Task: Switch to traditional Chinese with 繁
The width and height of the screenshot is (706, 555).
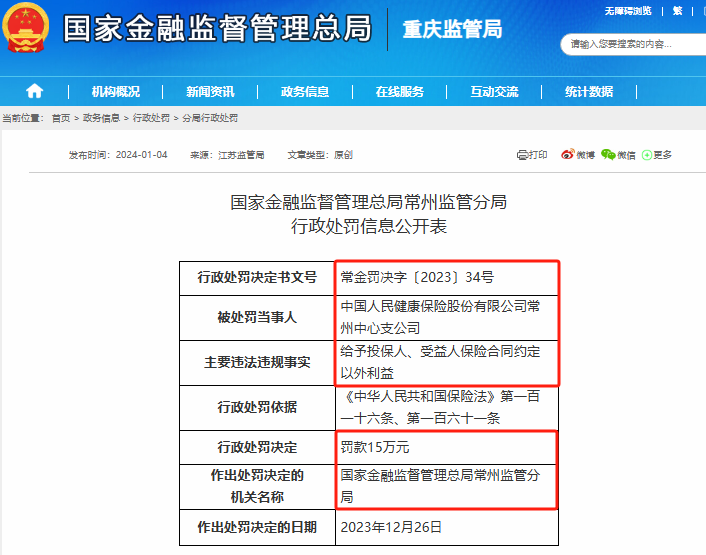Action: [677, 11]
